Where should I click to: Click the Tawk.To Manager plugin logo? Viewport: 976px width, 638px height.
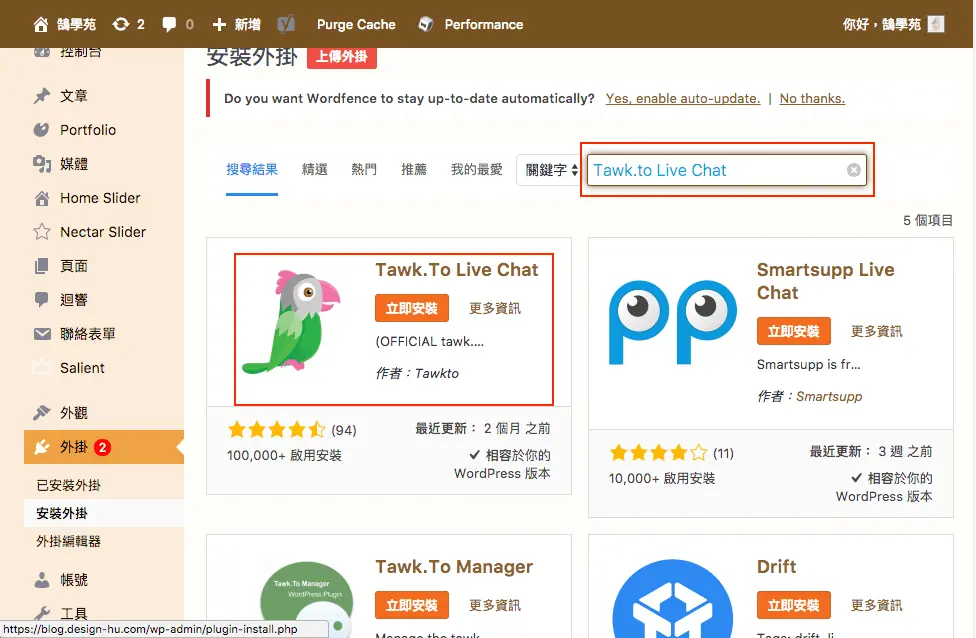306,599
